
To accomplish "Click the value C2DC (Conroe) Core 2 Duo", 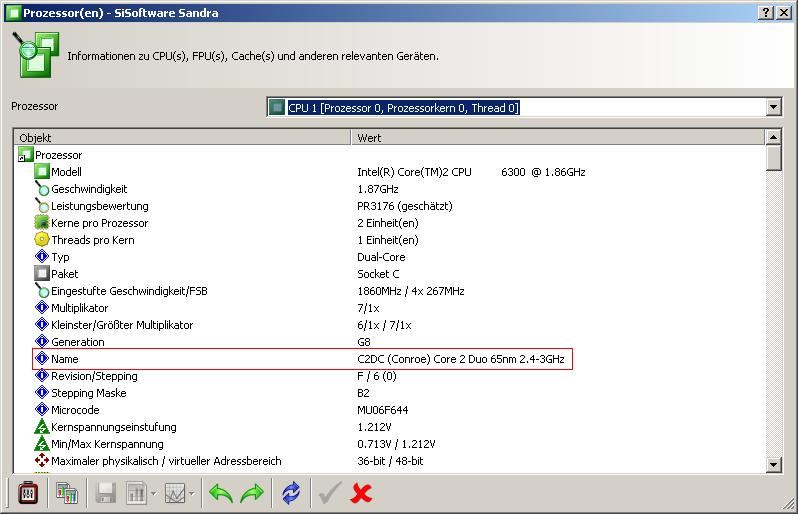I will 461,359.
